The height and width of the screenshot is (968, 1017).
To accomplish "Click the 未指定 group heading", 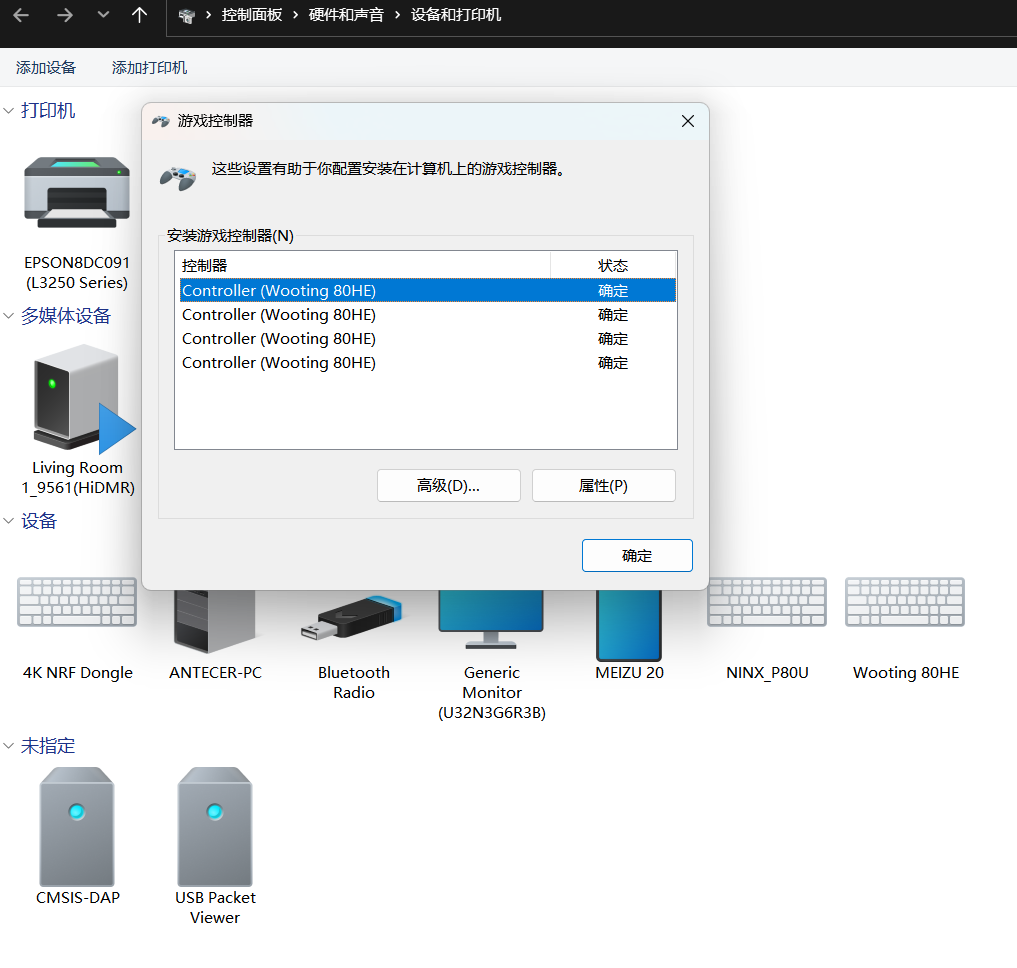I will pos(47,746).
